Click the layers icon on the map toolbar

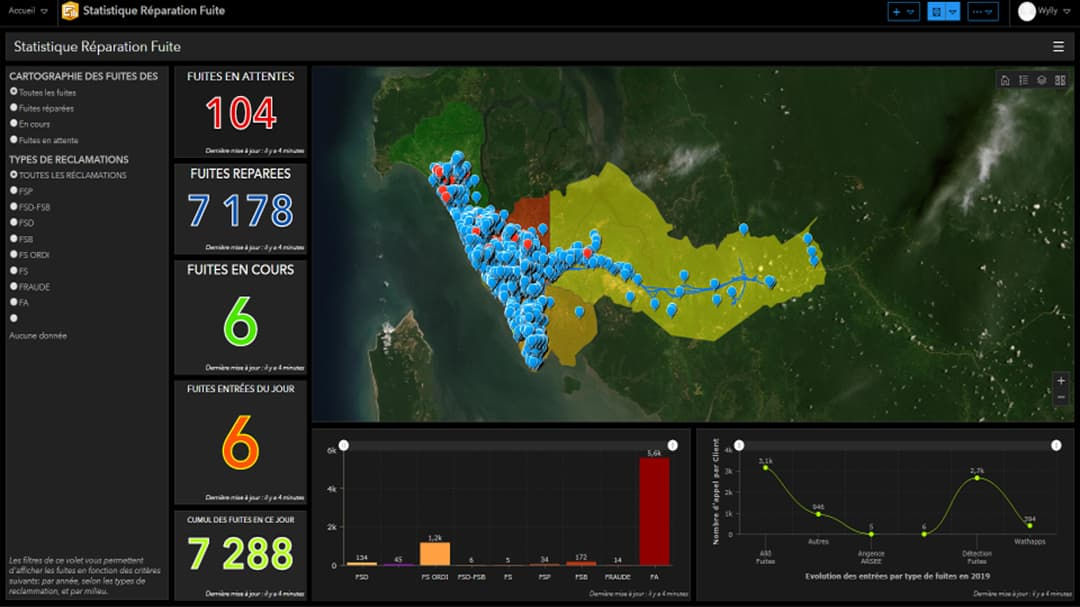tap(1041, 80)
